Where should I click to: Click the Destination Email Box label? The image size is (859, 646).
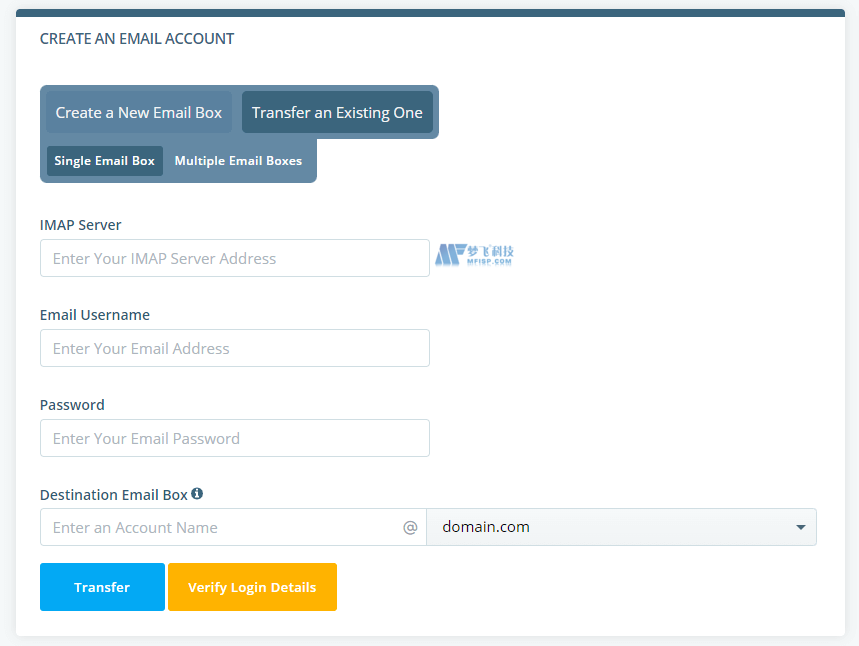(x=114, y=495)
